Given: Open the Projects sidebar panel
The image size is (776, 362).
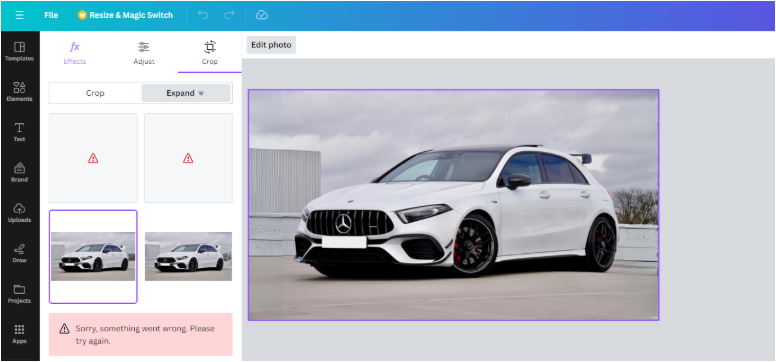Looking at the screenshot, I should click(x=19, y=294).
